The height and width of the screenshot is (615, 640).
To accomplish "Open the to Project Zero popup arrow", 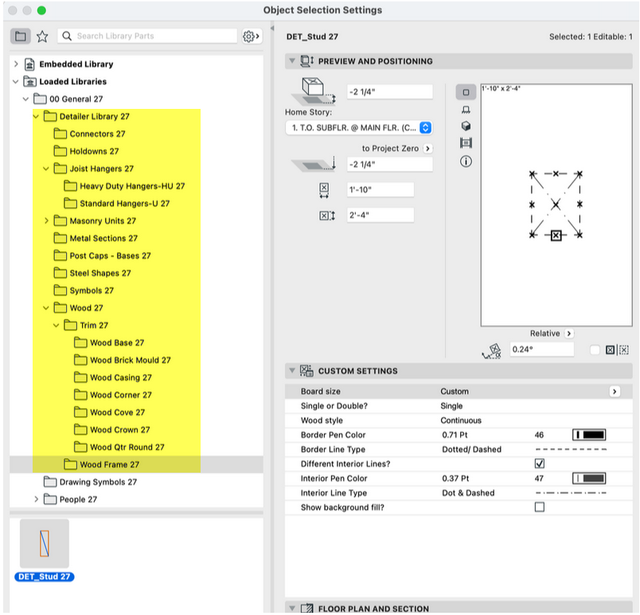I will 427,149.
